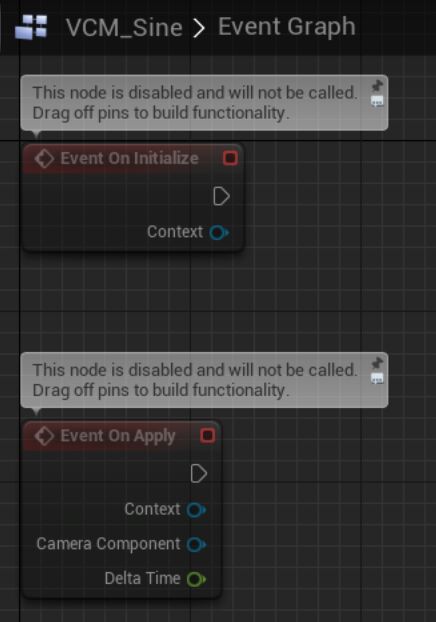Click the Context pin on Event On Initialize
Screen dimensions: 436x622
[219, 232]
